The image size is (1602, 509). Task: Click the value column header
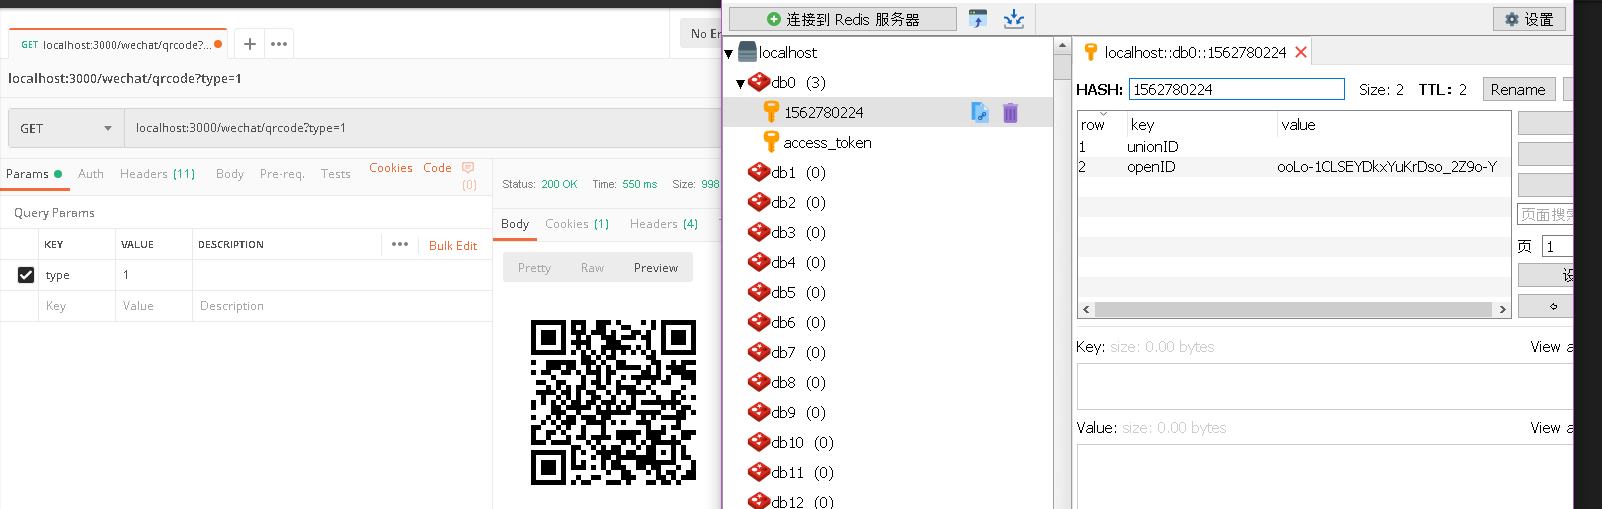pos(1393,124)
